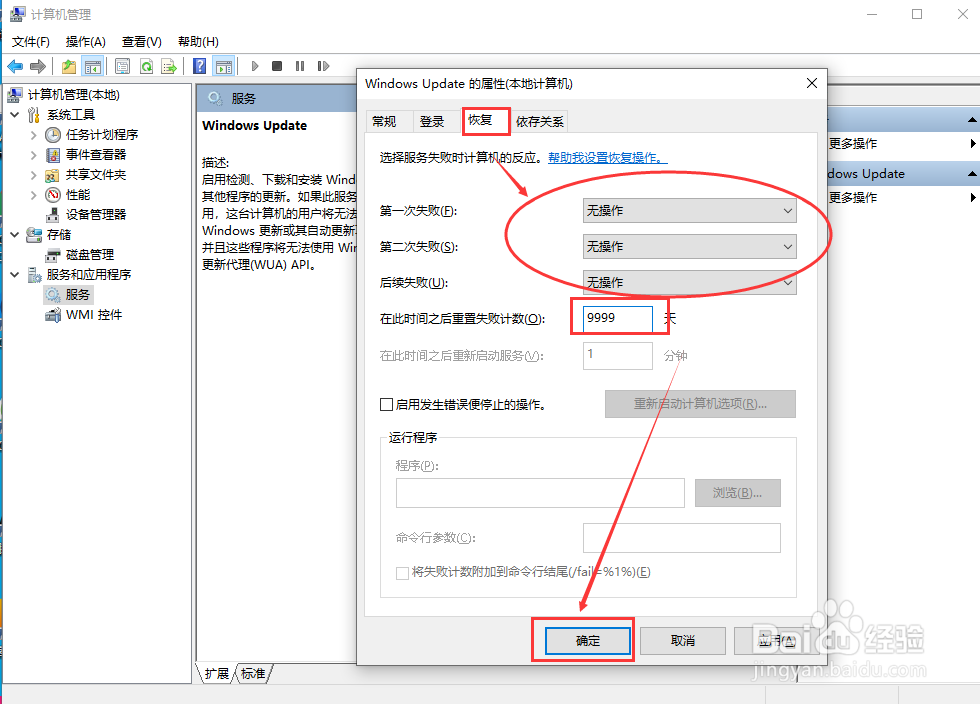Switch to the 依存关系 tab
Image resolution: width=980 pixels, height=704 pixels.
point(539,121)
